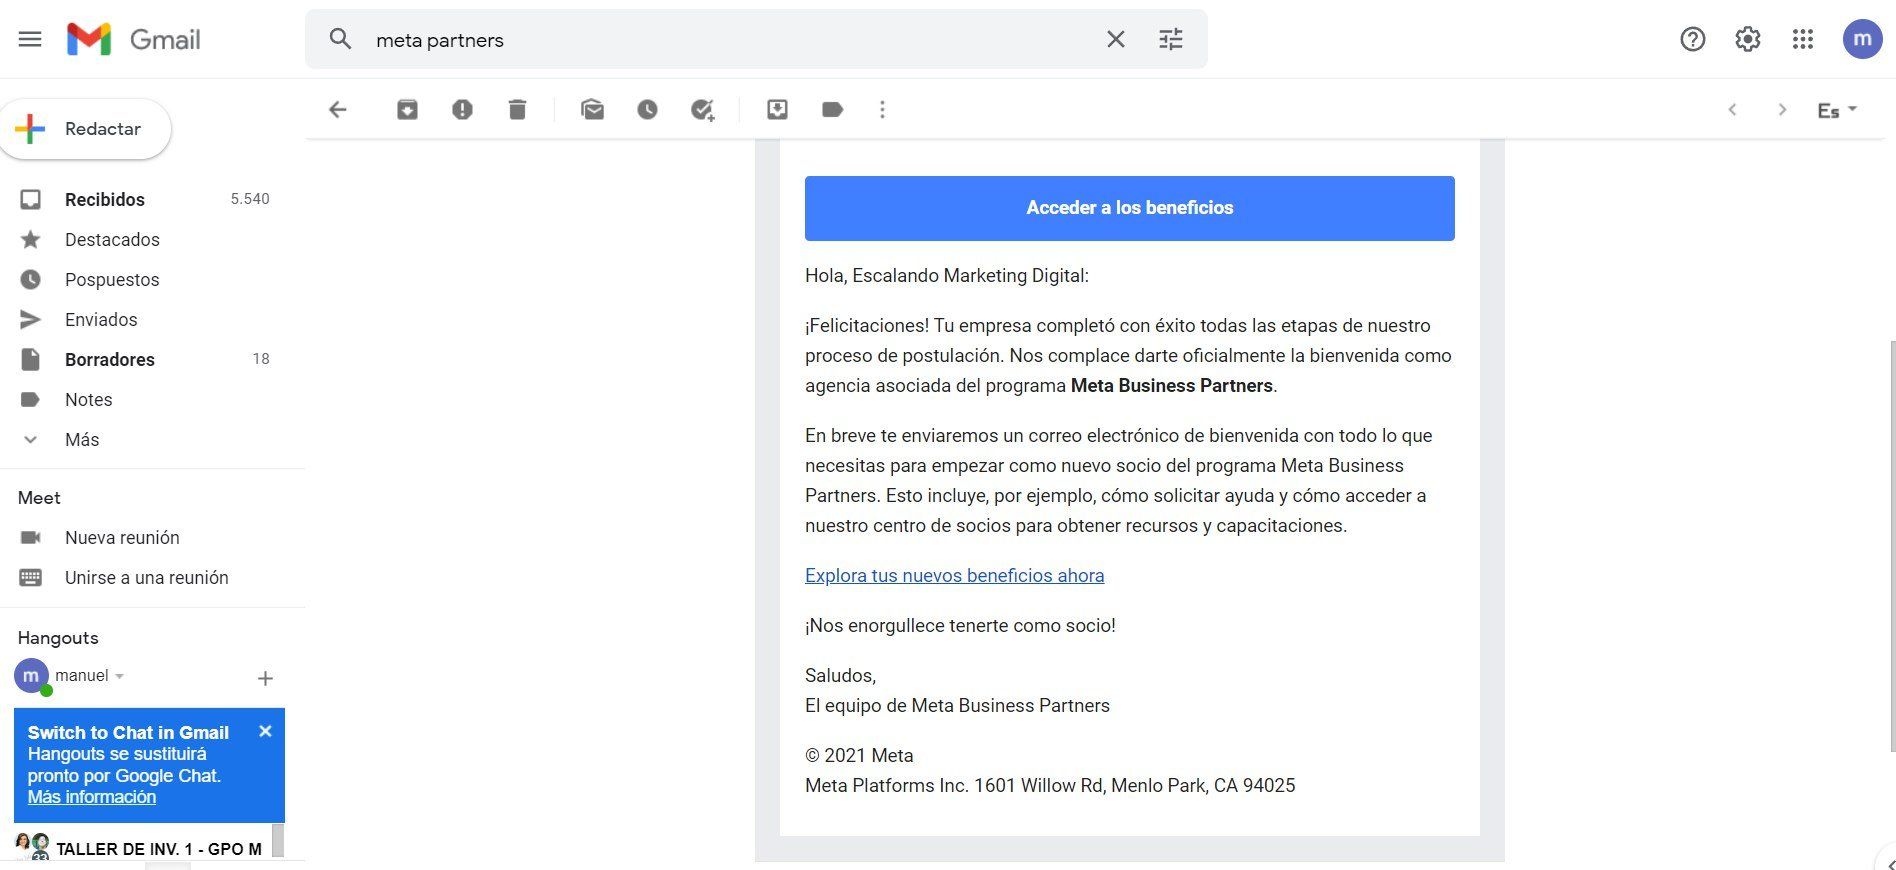
Task: Delete this email with trash icon
Action: (x=517, y=110)
